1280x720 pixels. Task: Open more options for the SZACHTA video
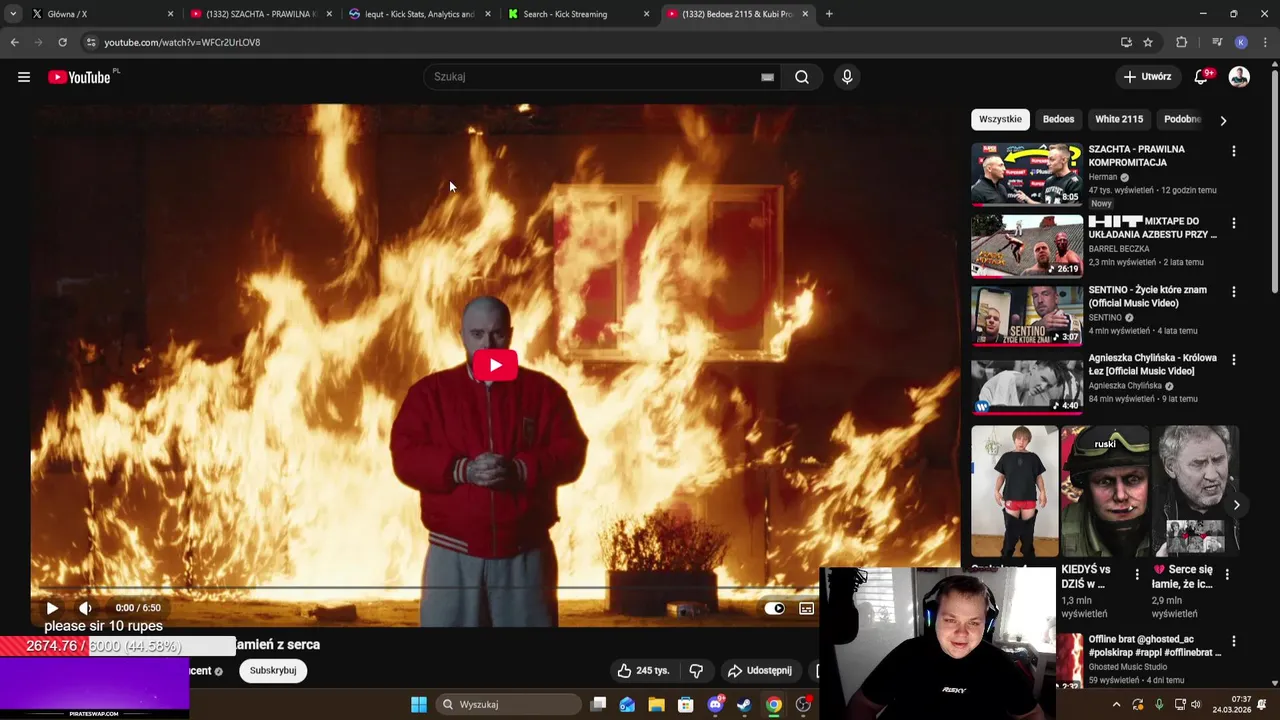click(1233, 151)
